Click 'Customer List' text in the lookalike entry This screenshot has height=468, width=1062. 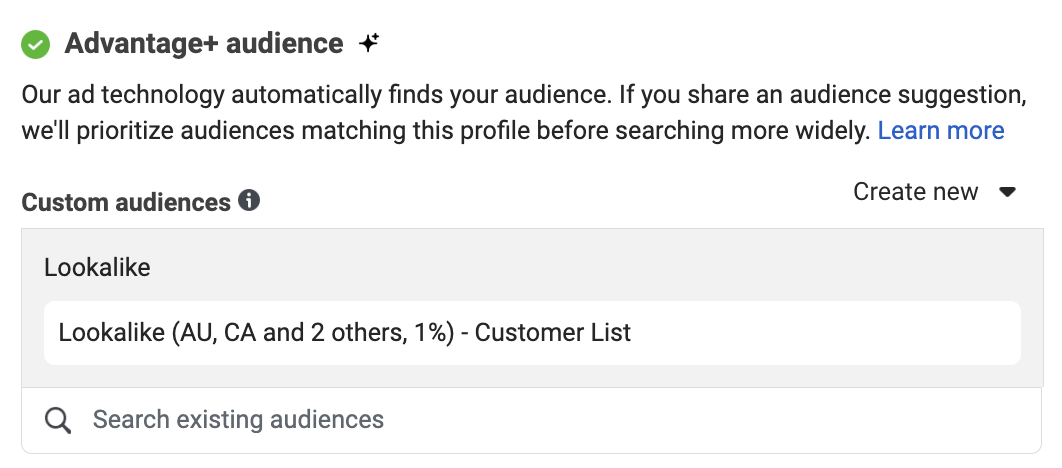553,333
